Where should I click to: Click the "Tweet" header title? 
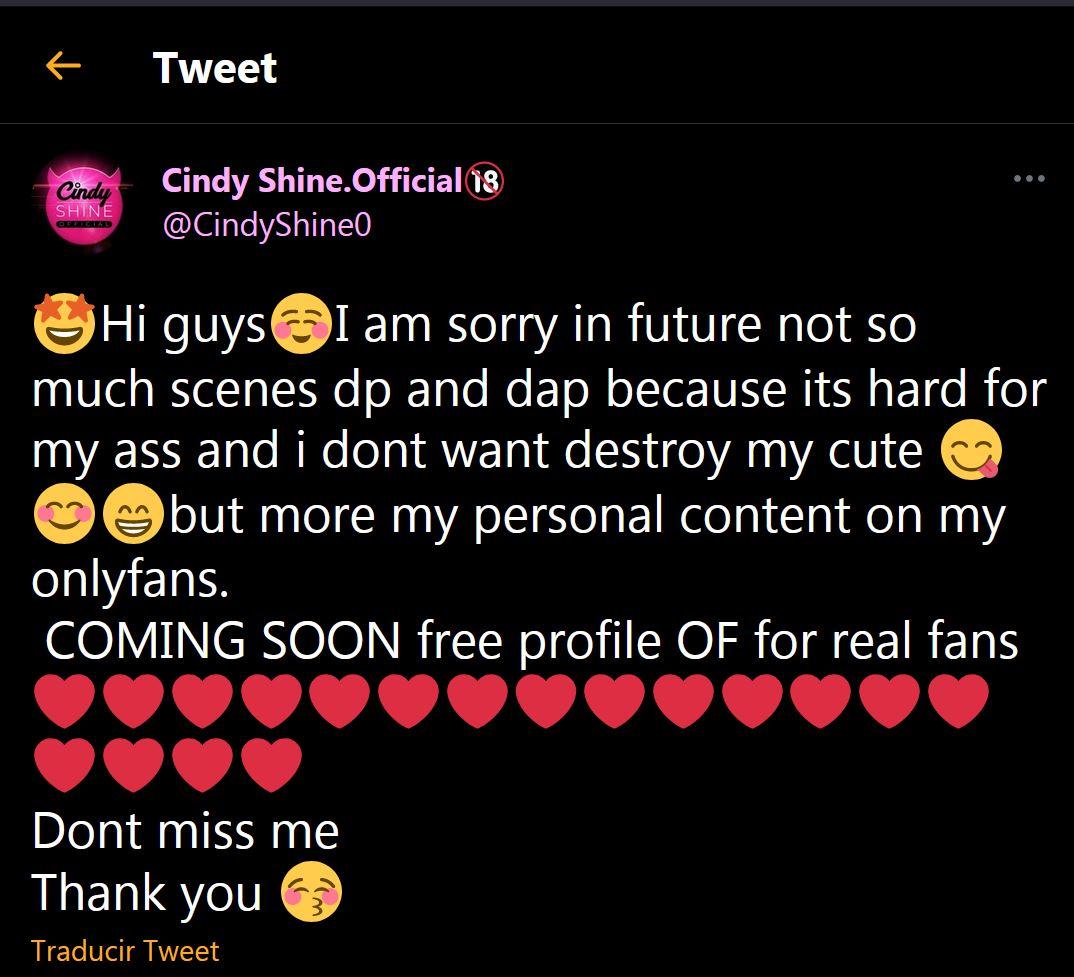215,68
